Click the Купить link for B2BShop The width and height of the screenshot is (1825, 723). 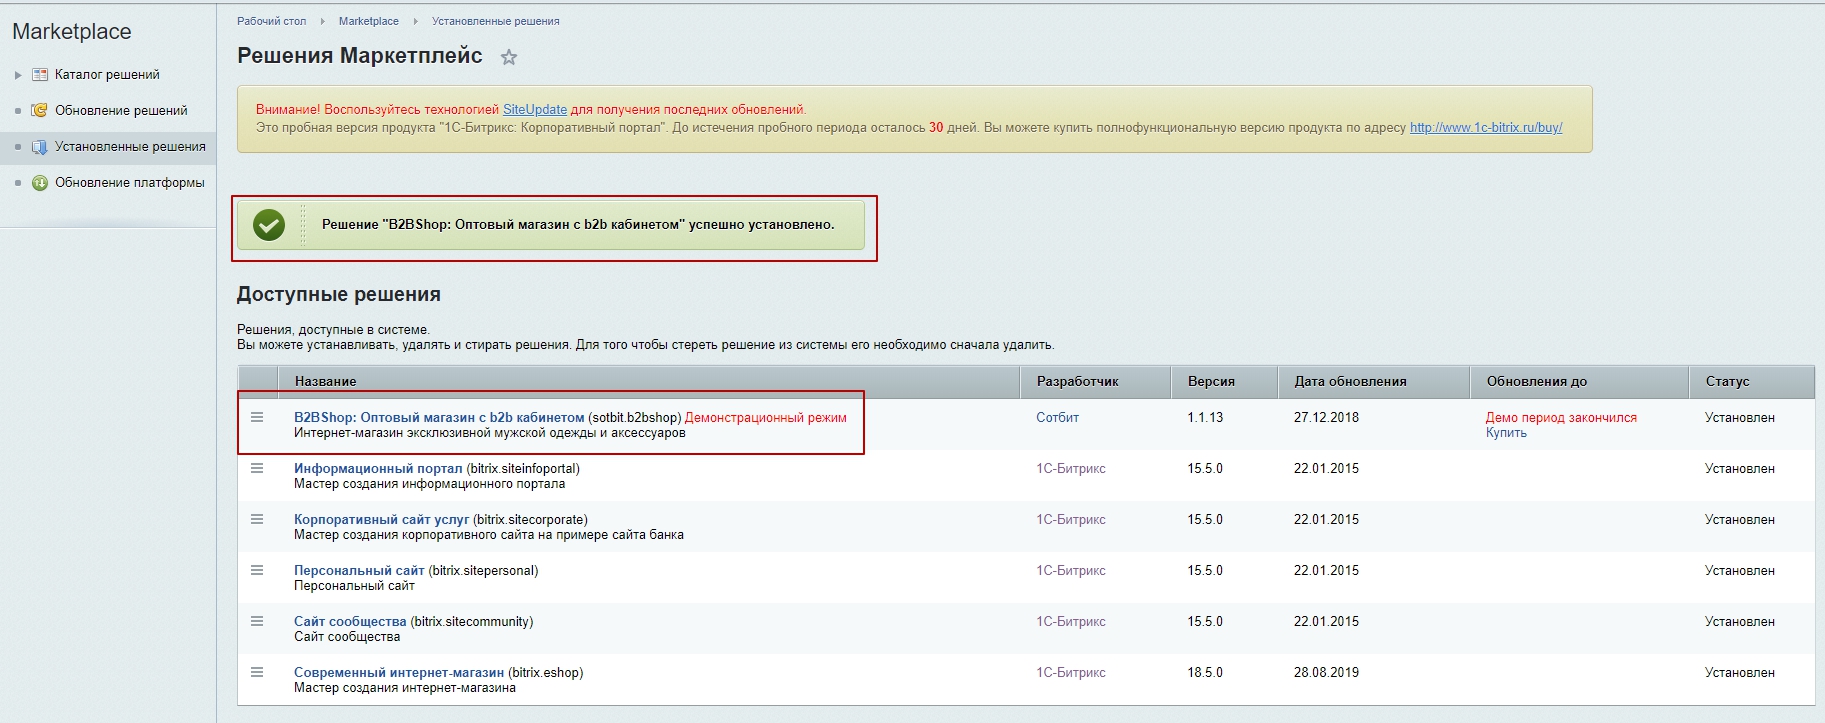point(1506,433)
